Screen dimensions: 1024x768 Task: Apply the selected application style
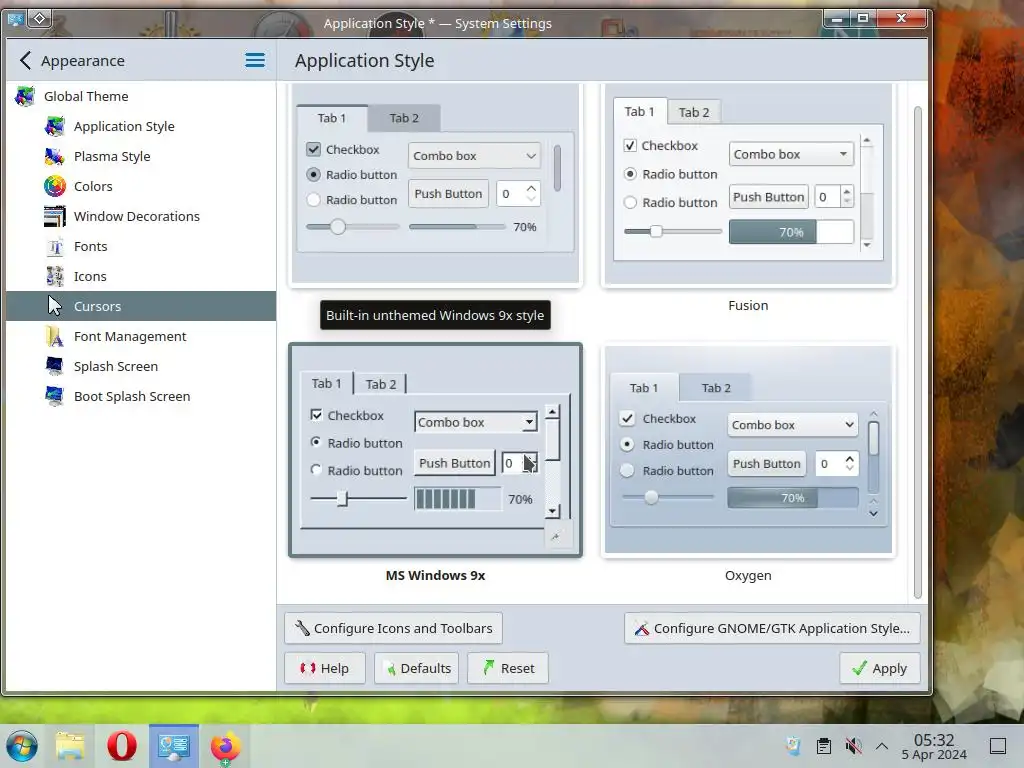pyautogui.click(x=880, y=668)
